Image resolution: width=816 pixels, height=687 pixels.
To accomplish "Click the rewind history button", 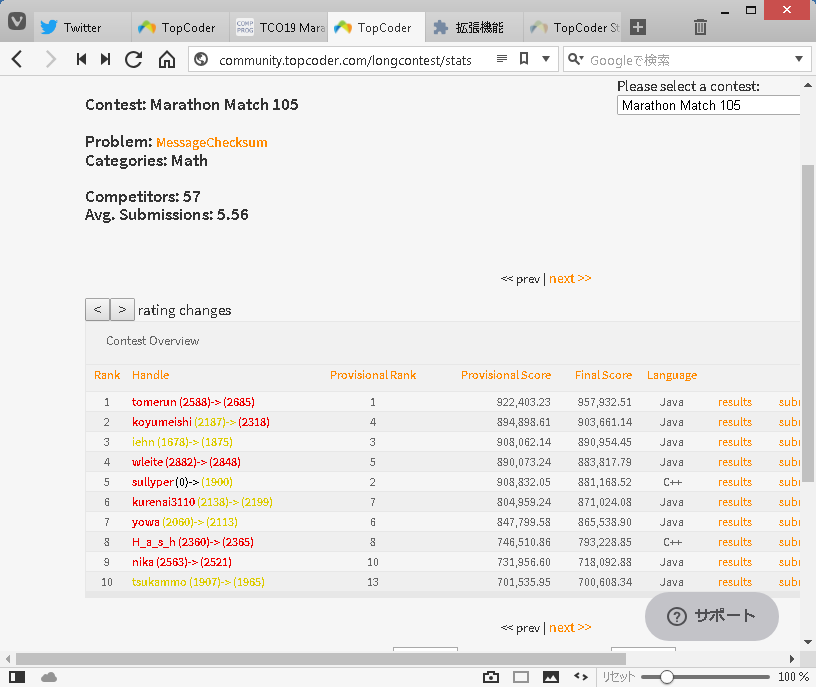I will pos(81,59).
